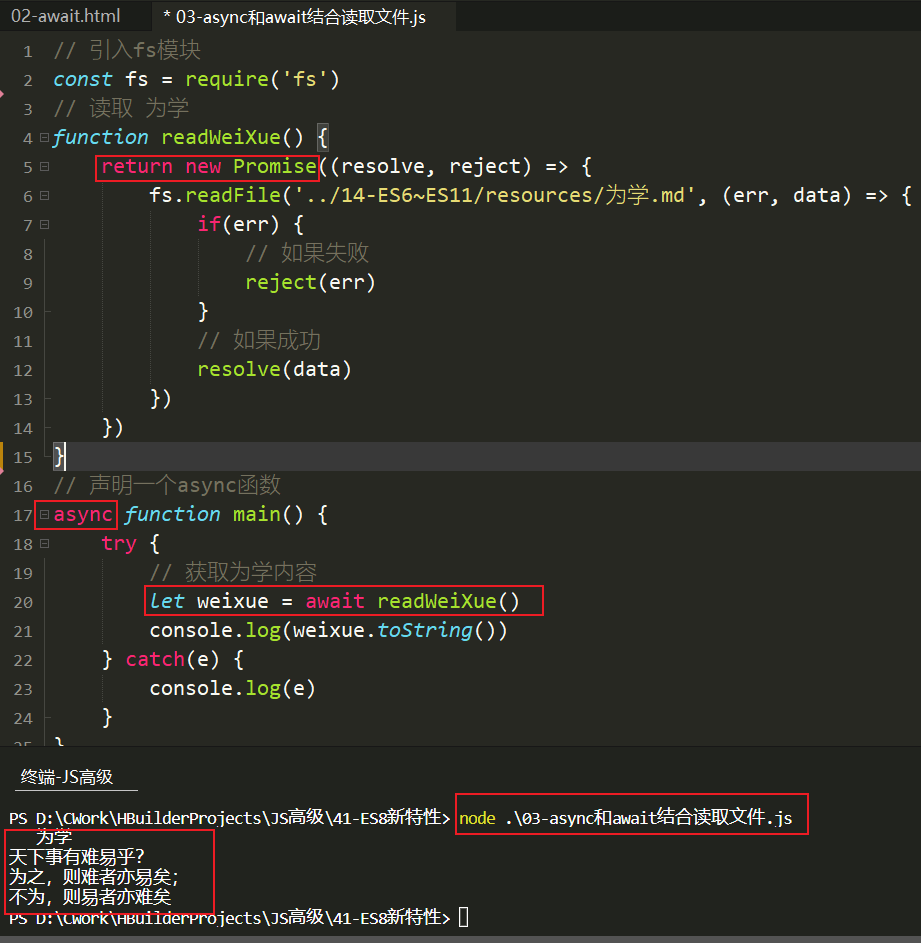The image size is (921, 943).
Task: Click the 'await' keyword on line 20
Action: click(335, 601)
